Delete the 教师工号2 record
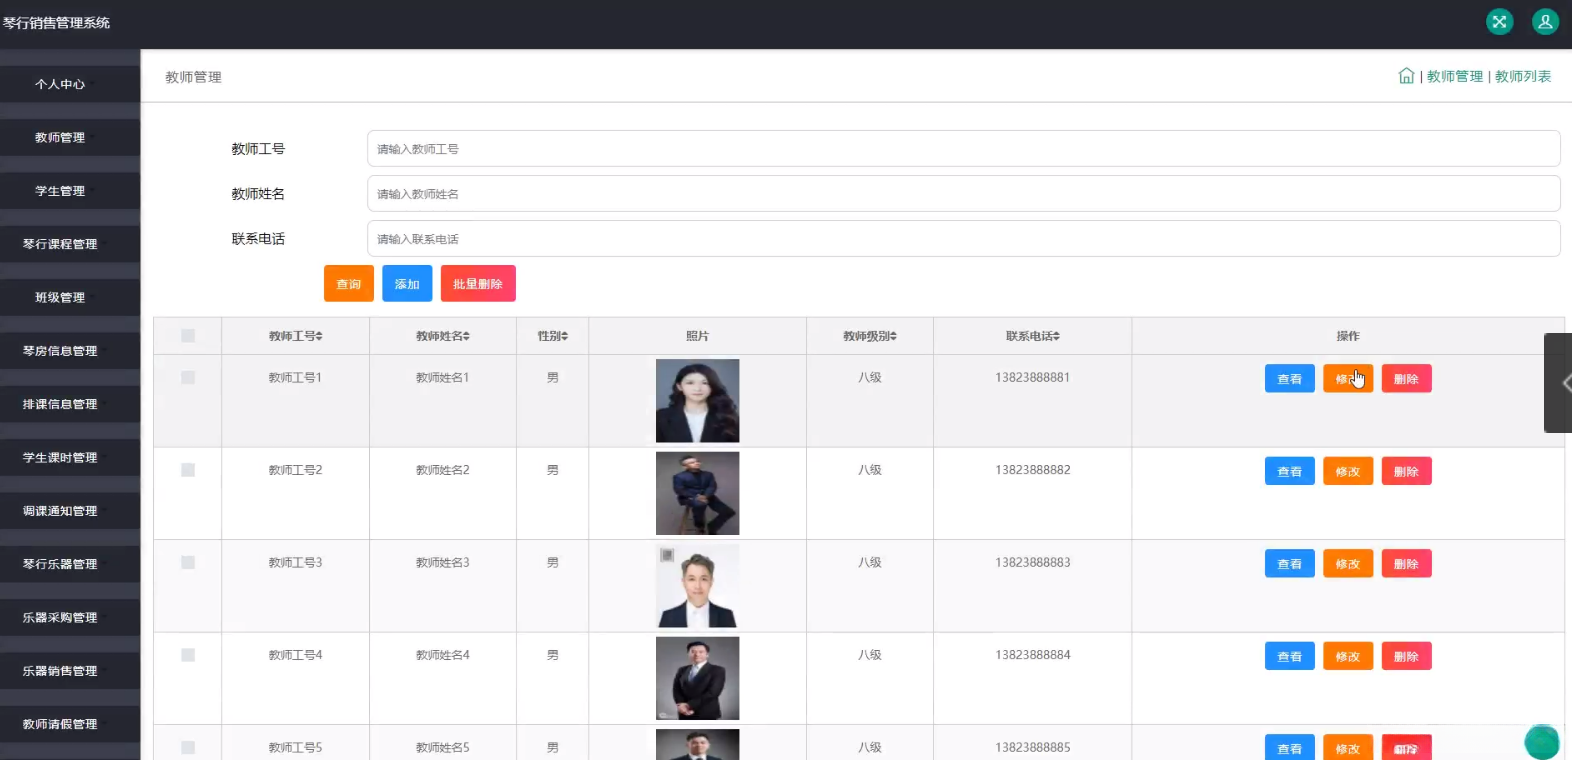 pyautogui.click(x=1407, y=471)
